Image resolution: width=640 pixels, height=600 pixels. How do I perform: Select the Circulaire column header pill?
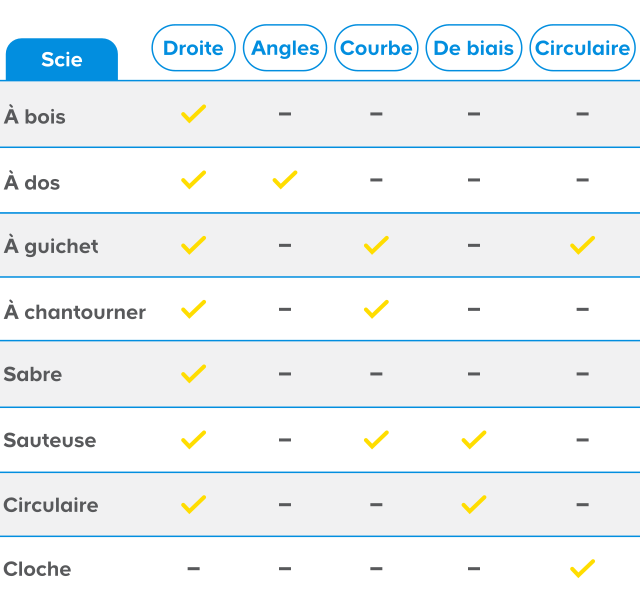(x=582, y=48)
